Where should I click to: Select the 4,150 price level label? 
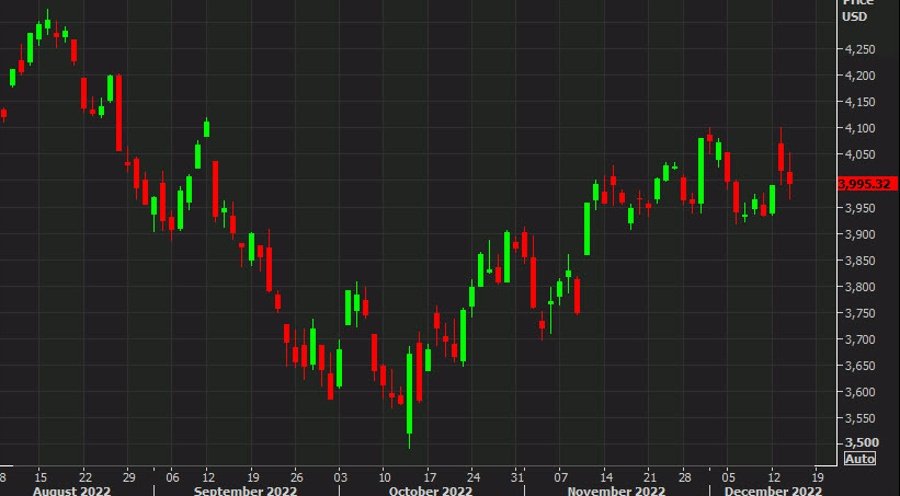(860, 102)
